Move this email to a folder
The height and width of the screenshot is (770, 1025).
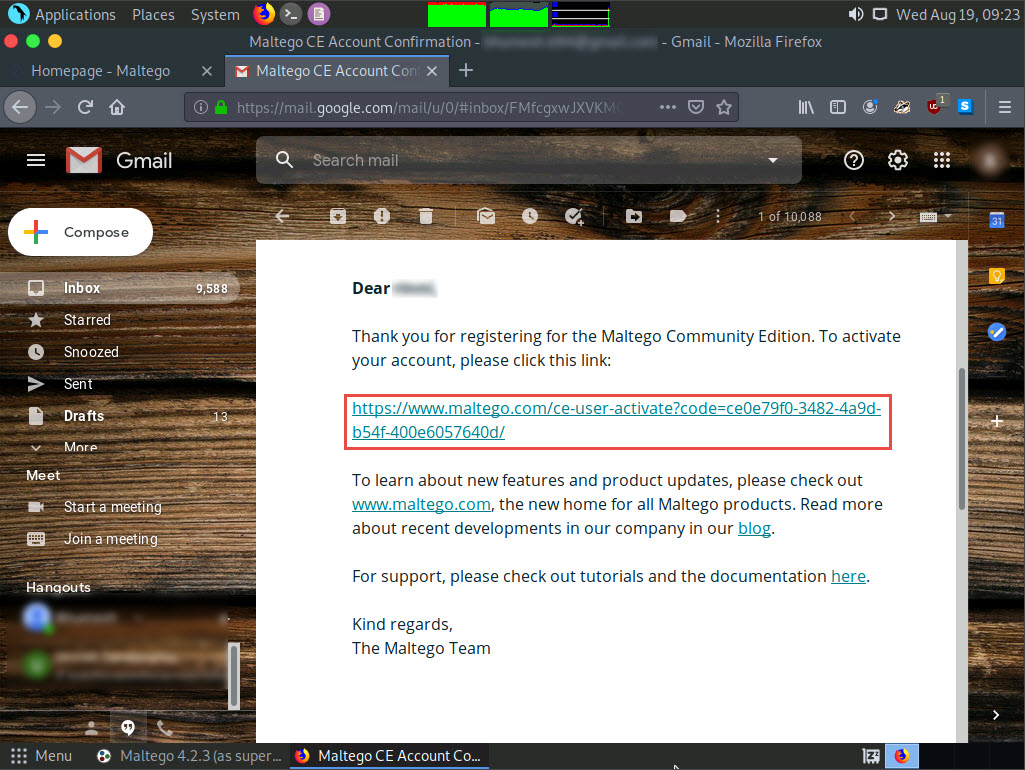click(x=634, y=216)
